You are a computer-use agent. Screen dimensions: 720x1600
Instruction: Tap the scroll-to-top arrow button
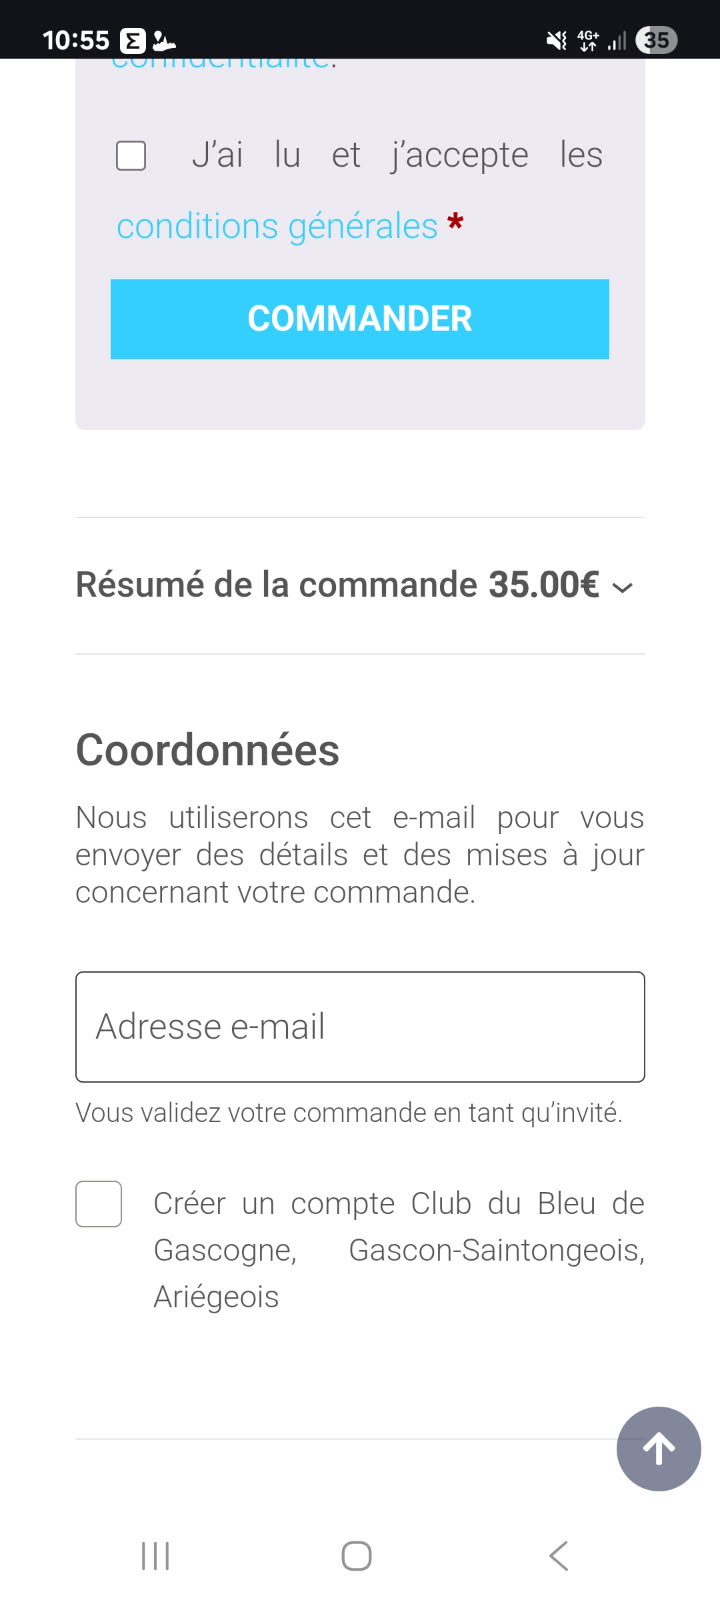pyautogui.click(x=658, y=1448)
